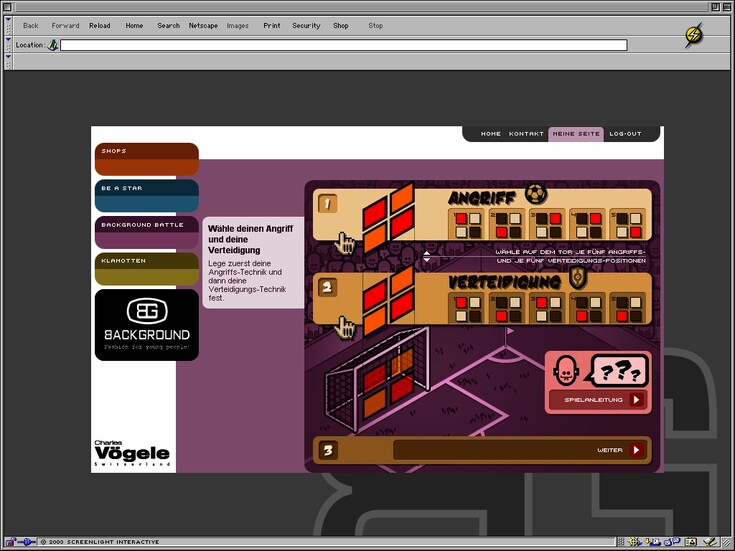
Task: Collapse the Location toolbar grip handle
Action: click(8, 45)
